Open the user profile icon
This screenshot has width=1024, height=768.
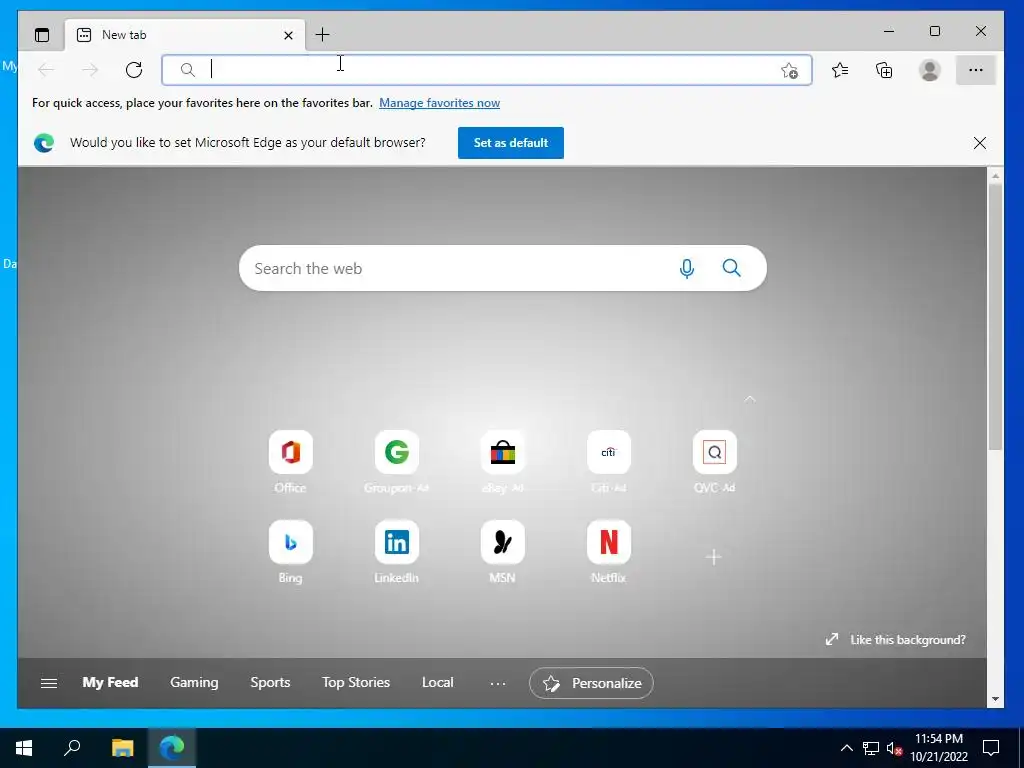click(x=929, y=70)
